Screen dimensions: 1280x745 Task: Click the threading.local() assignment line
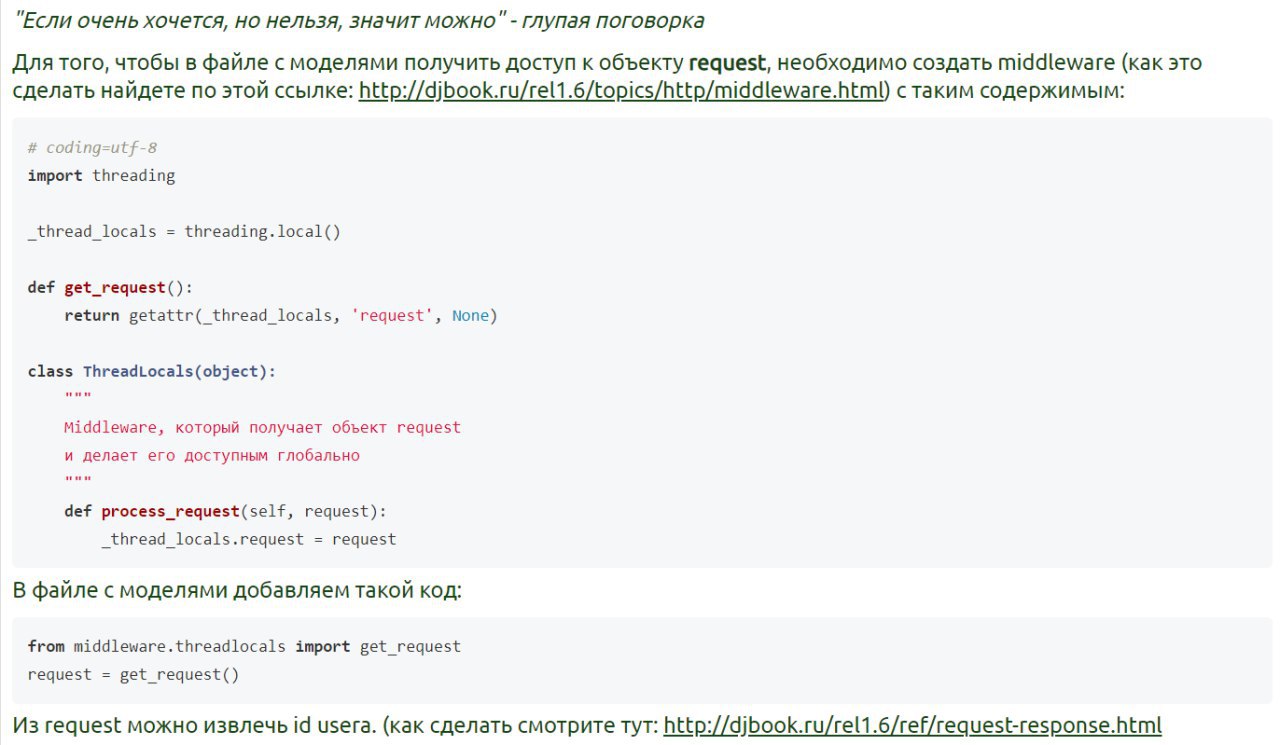[x=184, y=232]
